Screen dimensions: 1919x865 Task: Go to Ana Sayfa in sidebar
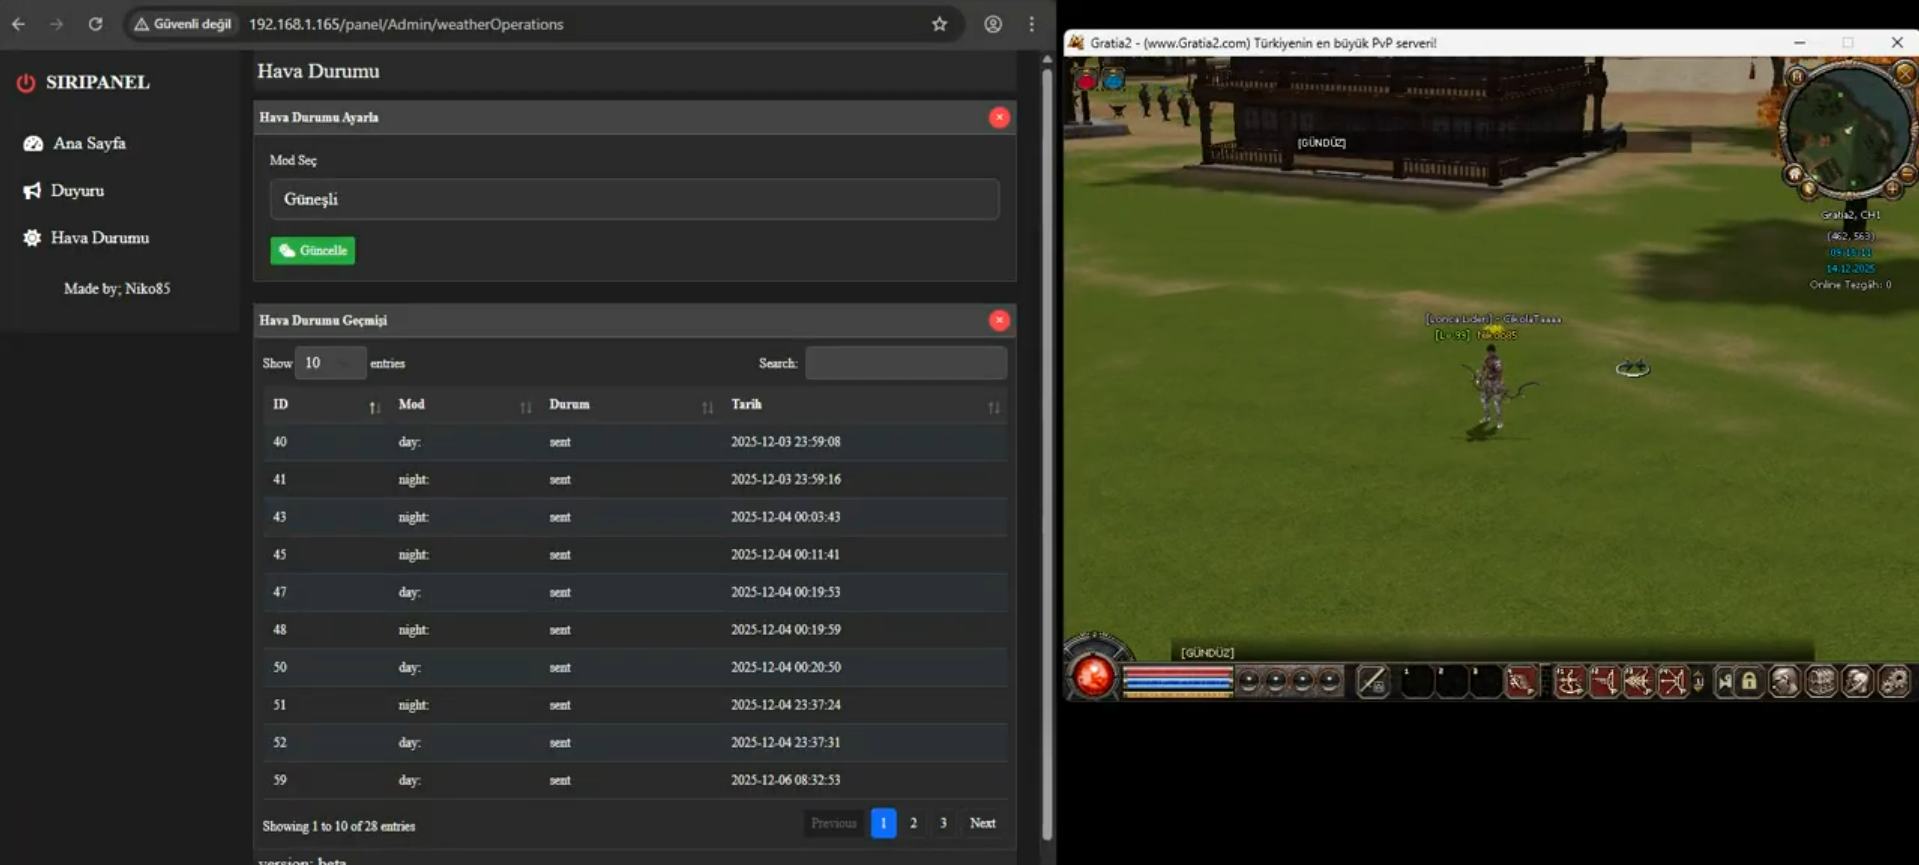coord(88,143)
